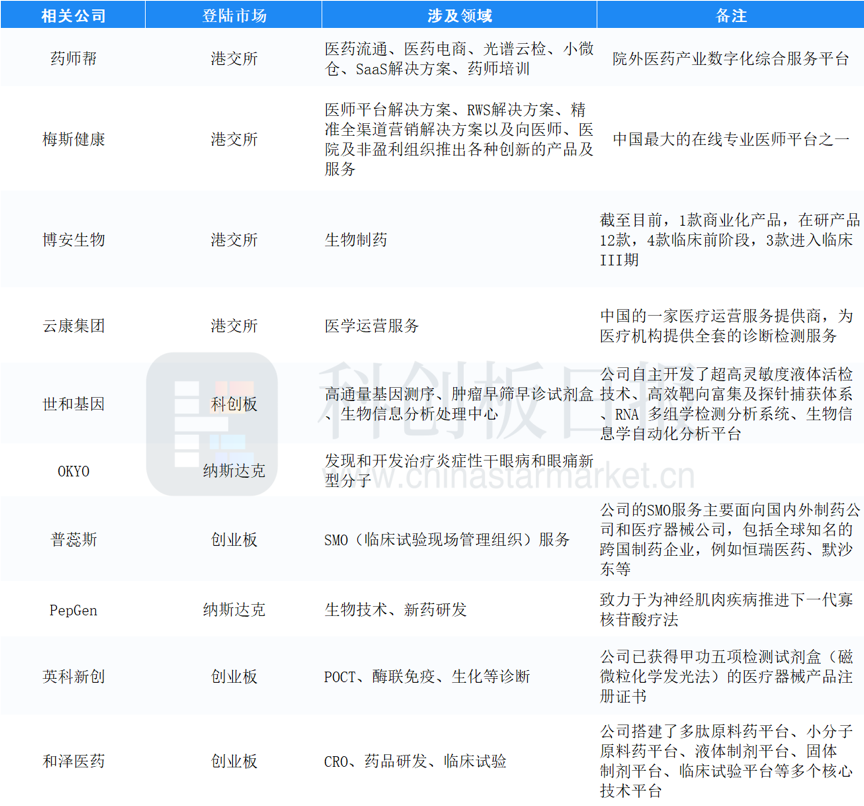
Task: Select the 医学运营服务 field cell
Action: (372, 326)
